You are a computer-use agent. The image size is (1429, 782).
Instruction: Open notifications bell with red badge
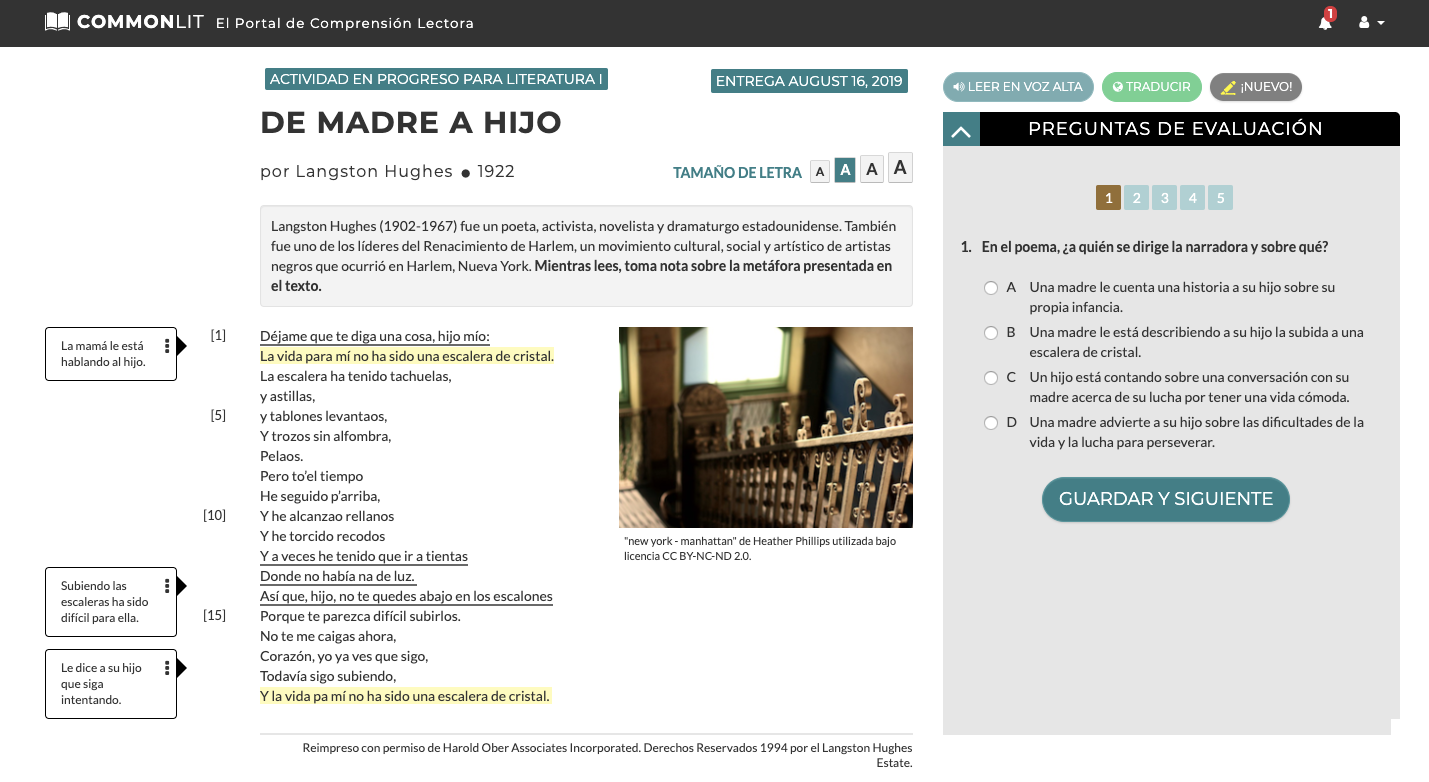(x=1325, y=21)
